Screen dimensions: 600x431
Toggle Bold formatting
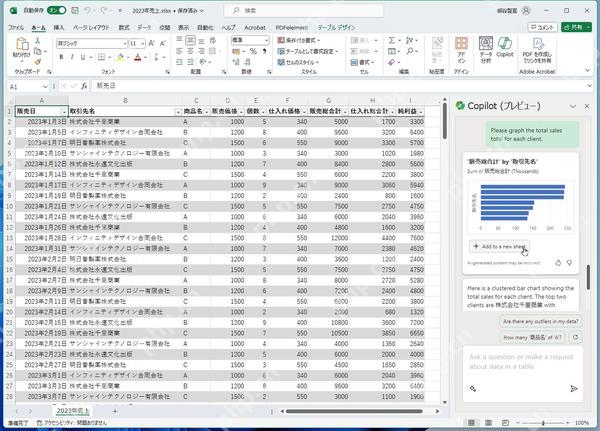61,57
